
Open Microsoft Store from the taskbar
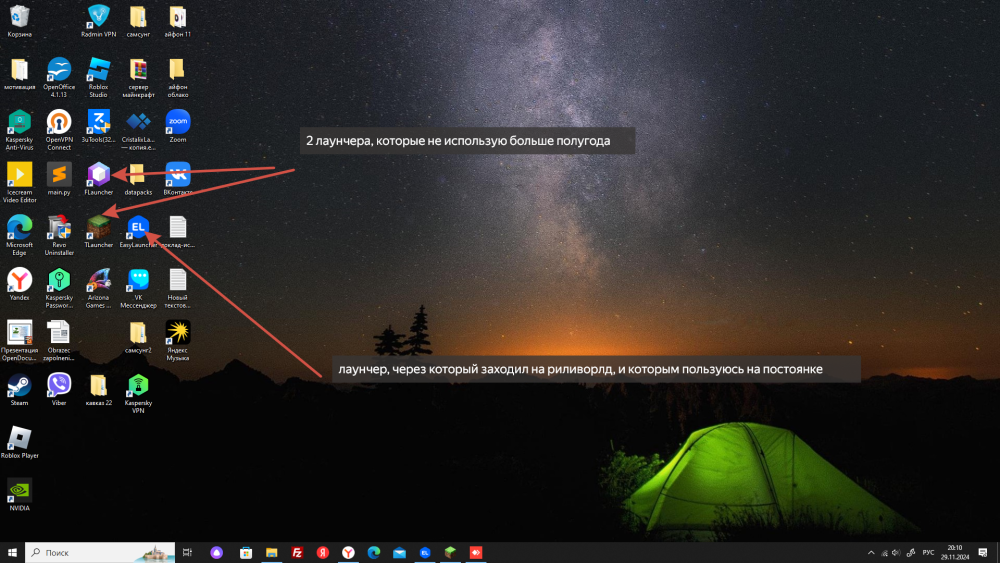246,552
